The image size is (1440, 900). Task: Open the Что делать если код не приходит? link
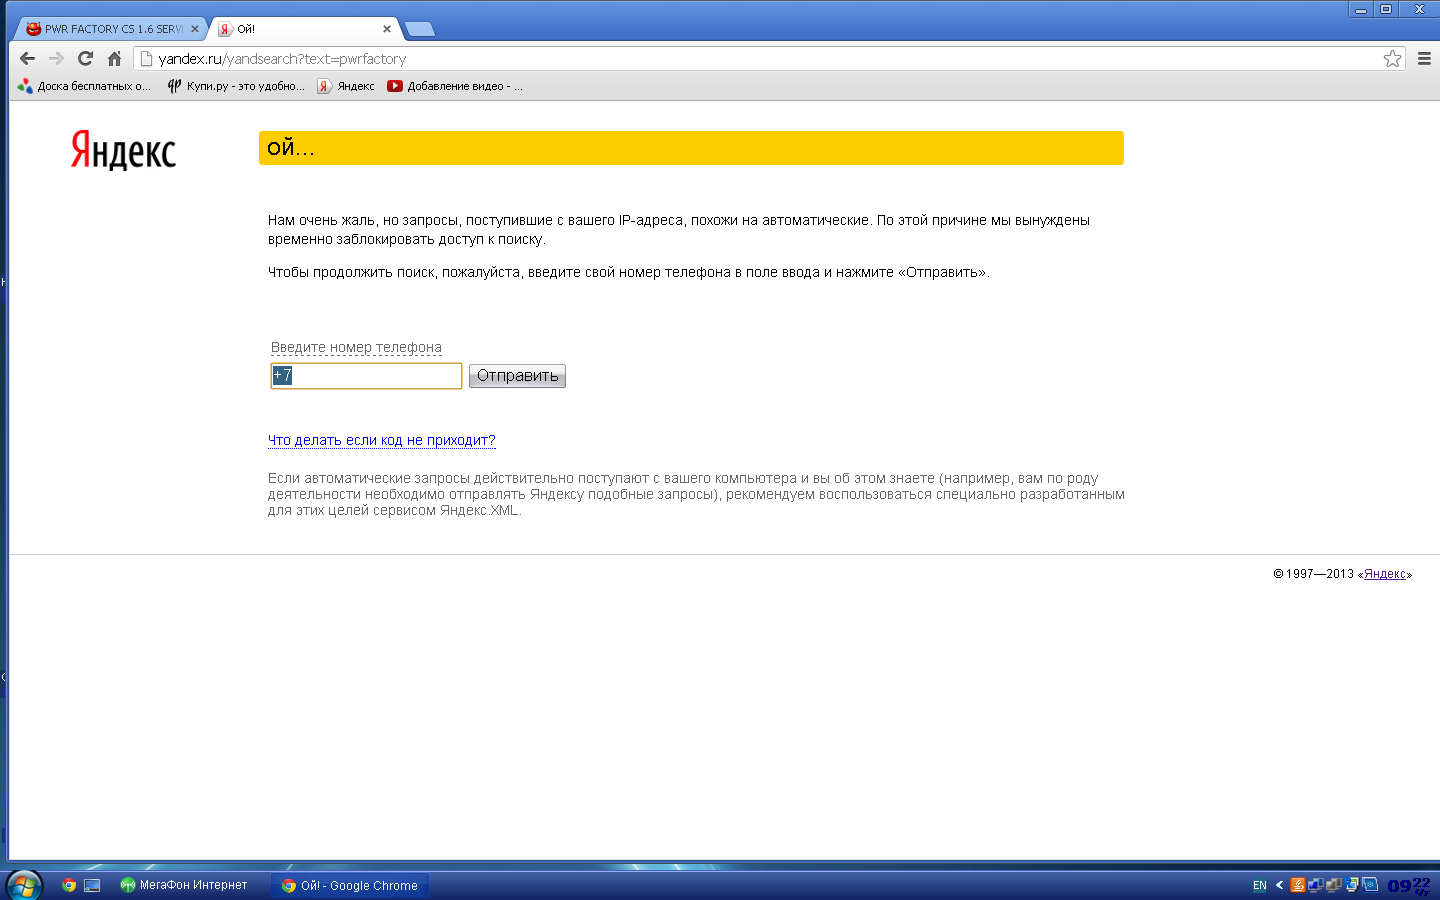382,440
